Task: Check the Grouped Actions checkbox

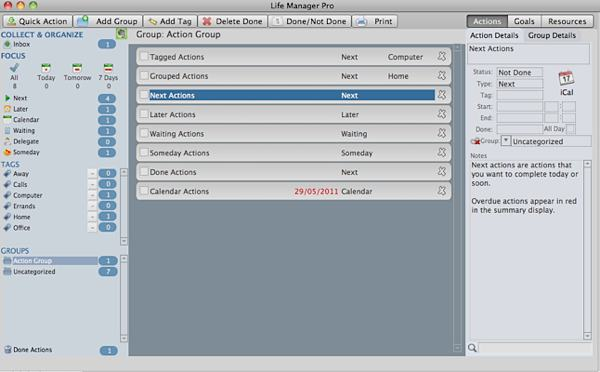Action: click(x=144, y=76)
